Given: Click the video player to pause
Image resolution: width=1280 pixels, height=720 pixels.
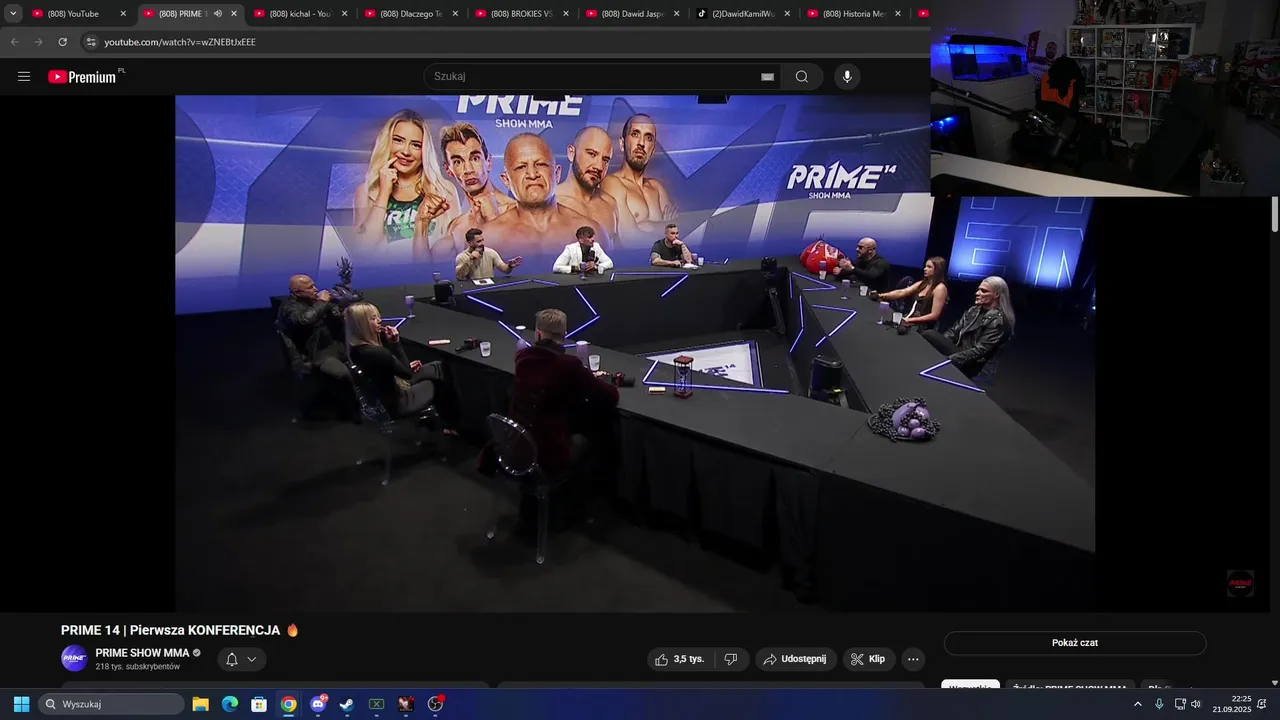Looking at the screenshot, I should (x=635, y=352).
